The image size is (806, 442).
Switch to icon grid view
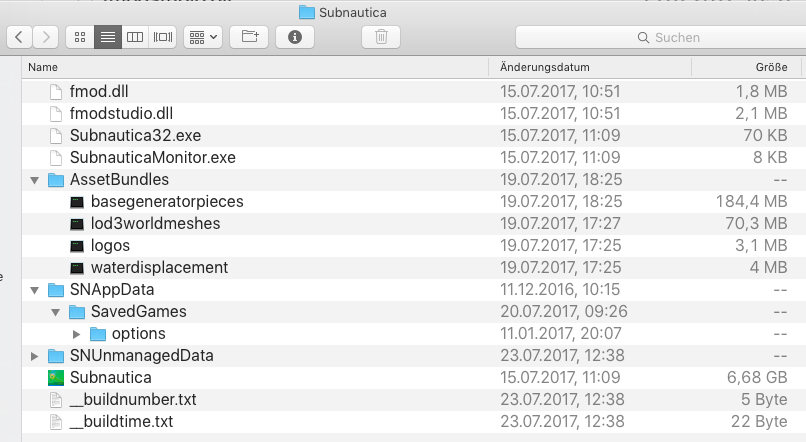pyautogui.click(x=80, y=37)
